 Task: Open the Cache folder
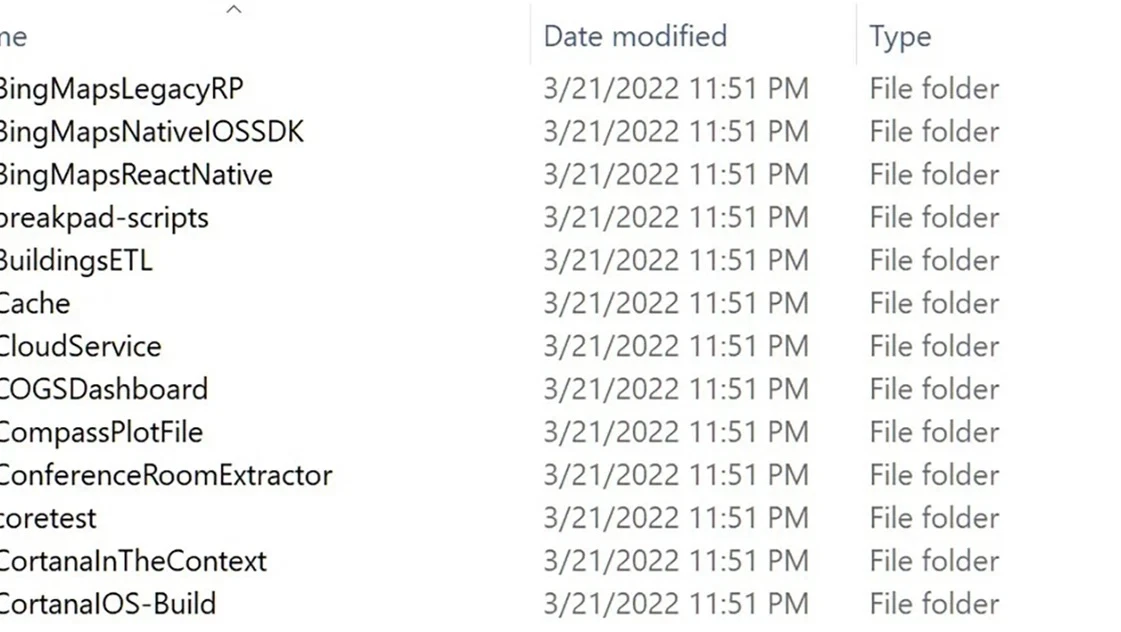[x=35, y=303]
